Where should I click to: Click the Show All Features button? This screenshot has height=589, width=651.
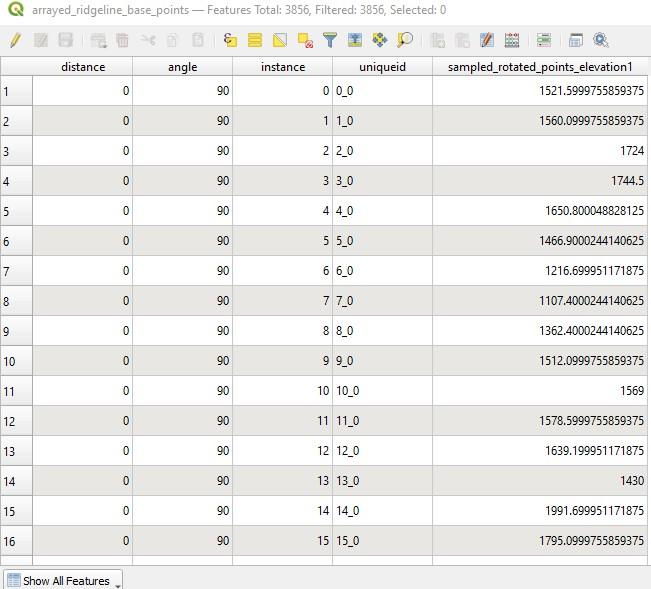click(63, 580)
